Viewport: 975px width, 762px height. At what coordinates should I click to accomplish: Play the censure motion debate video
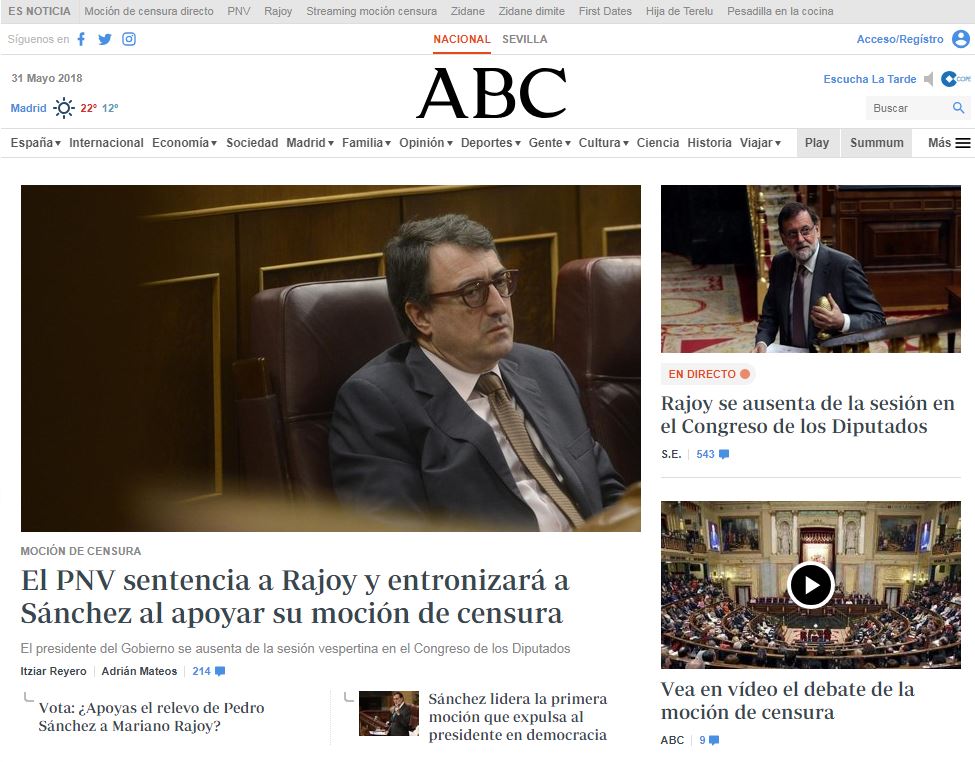810,585
